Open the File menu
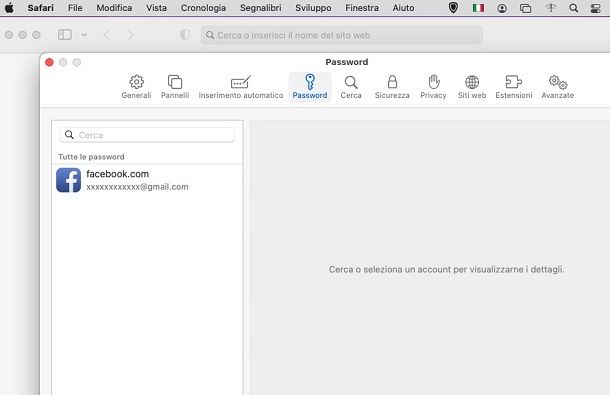This screenshot has width=610, height=395. (x=75, y=8)
